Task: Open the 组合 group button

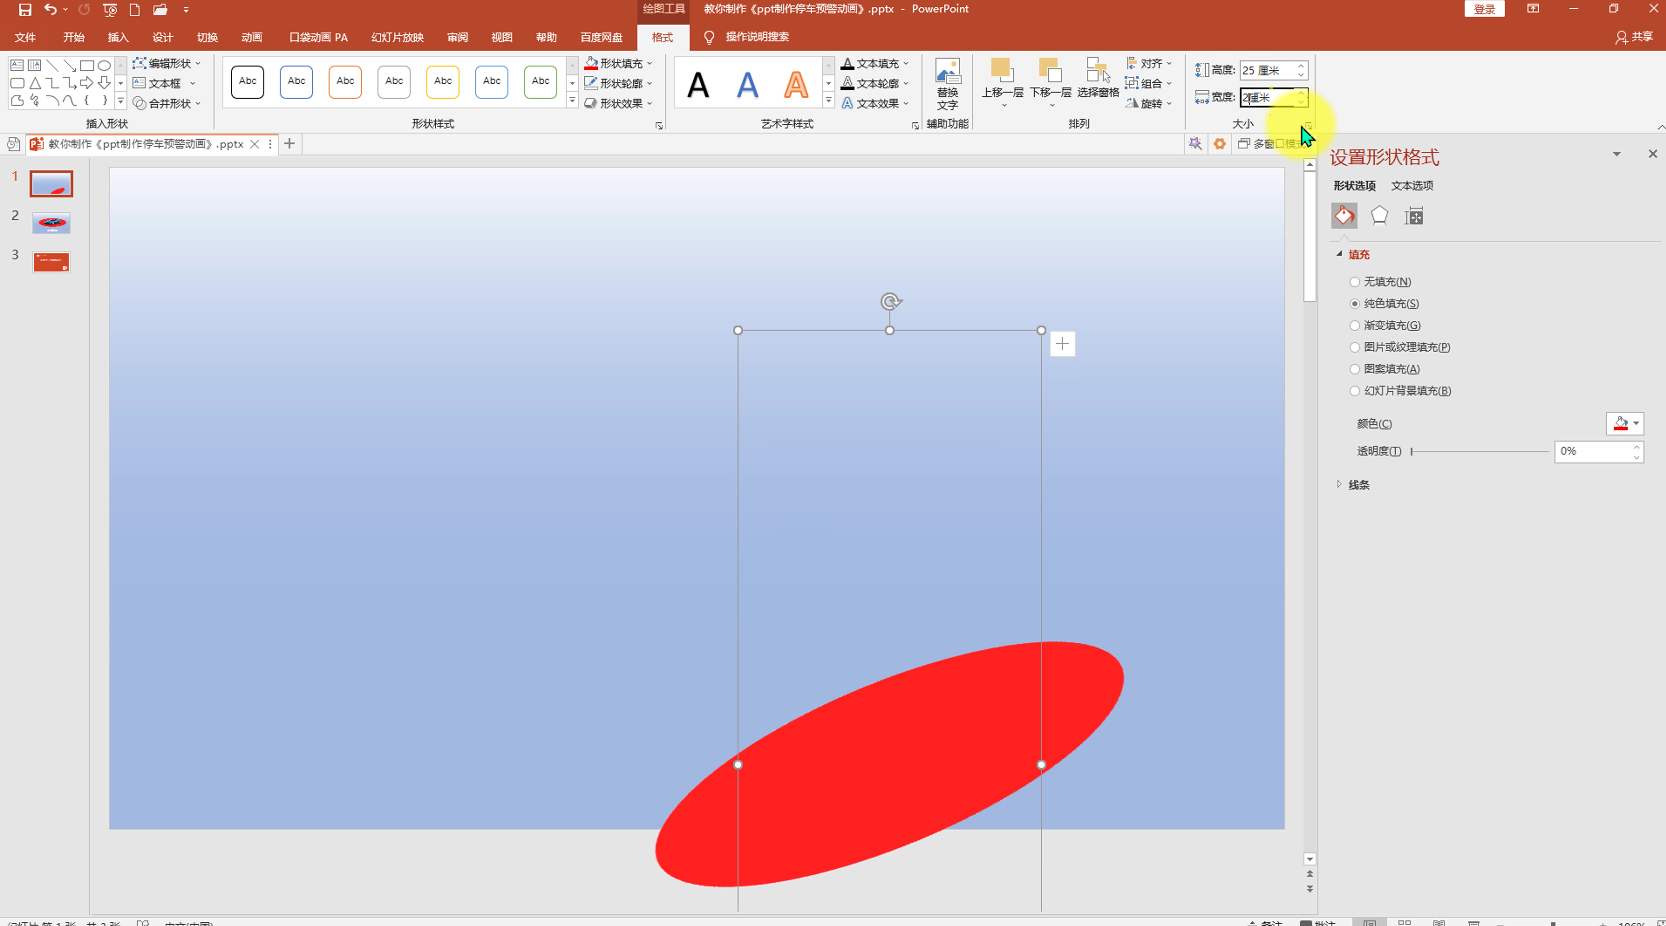Action: click(x=1149, y=83)
